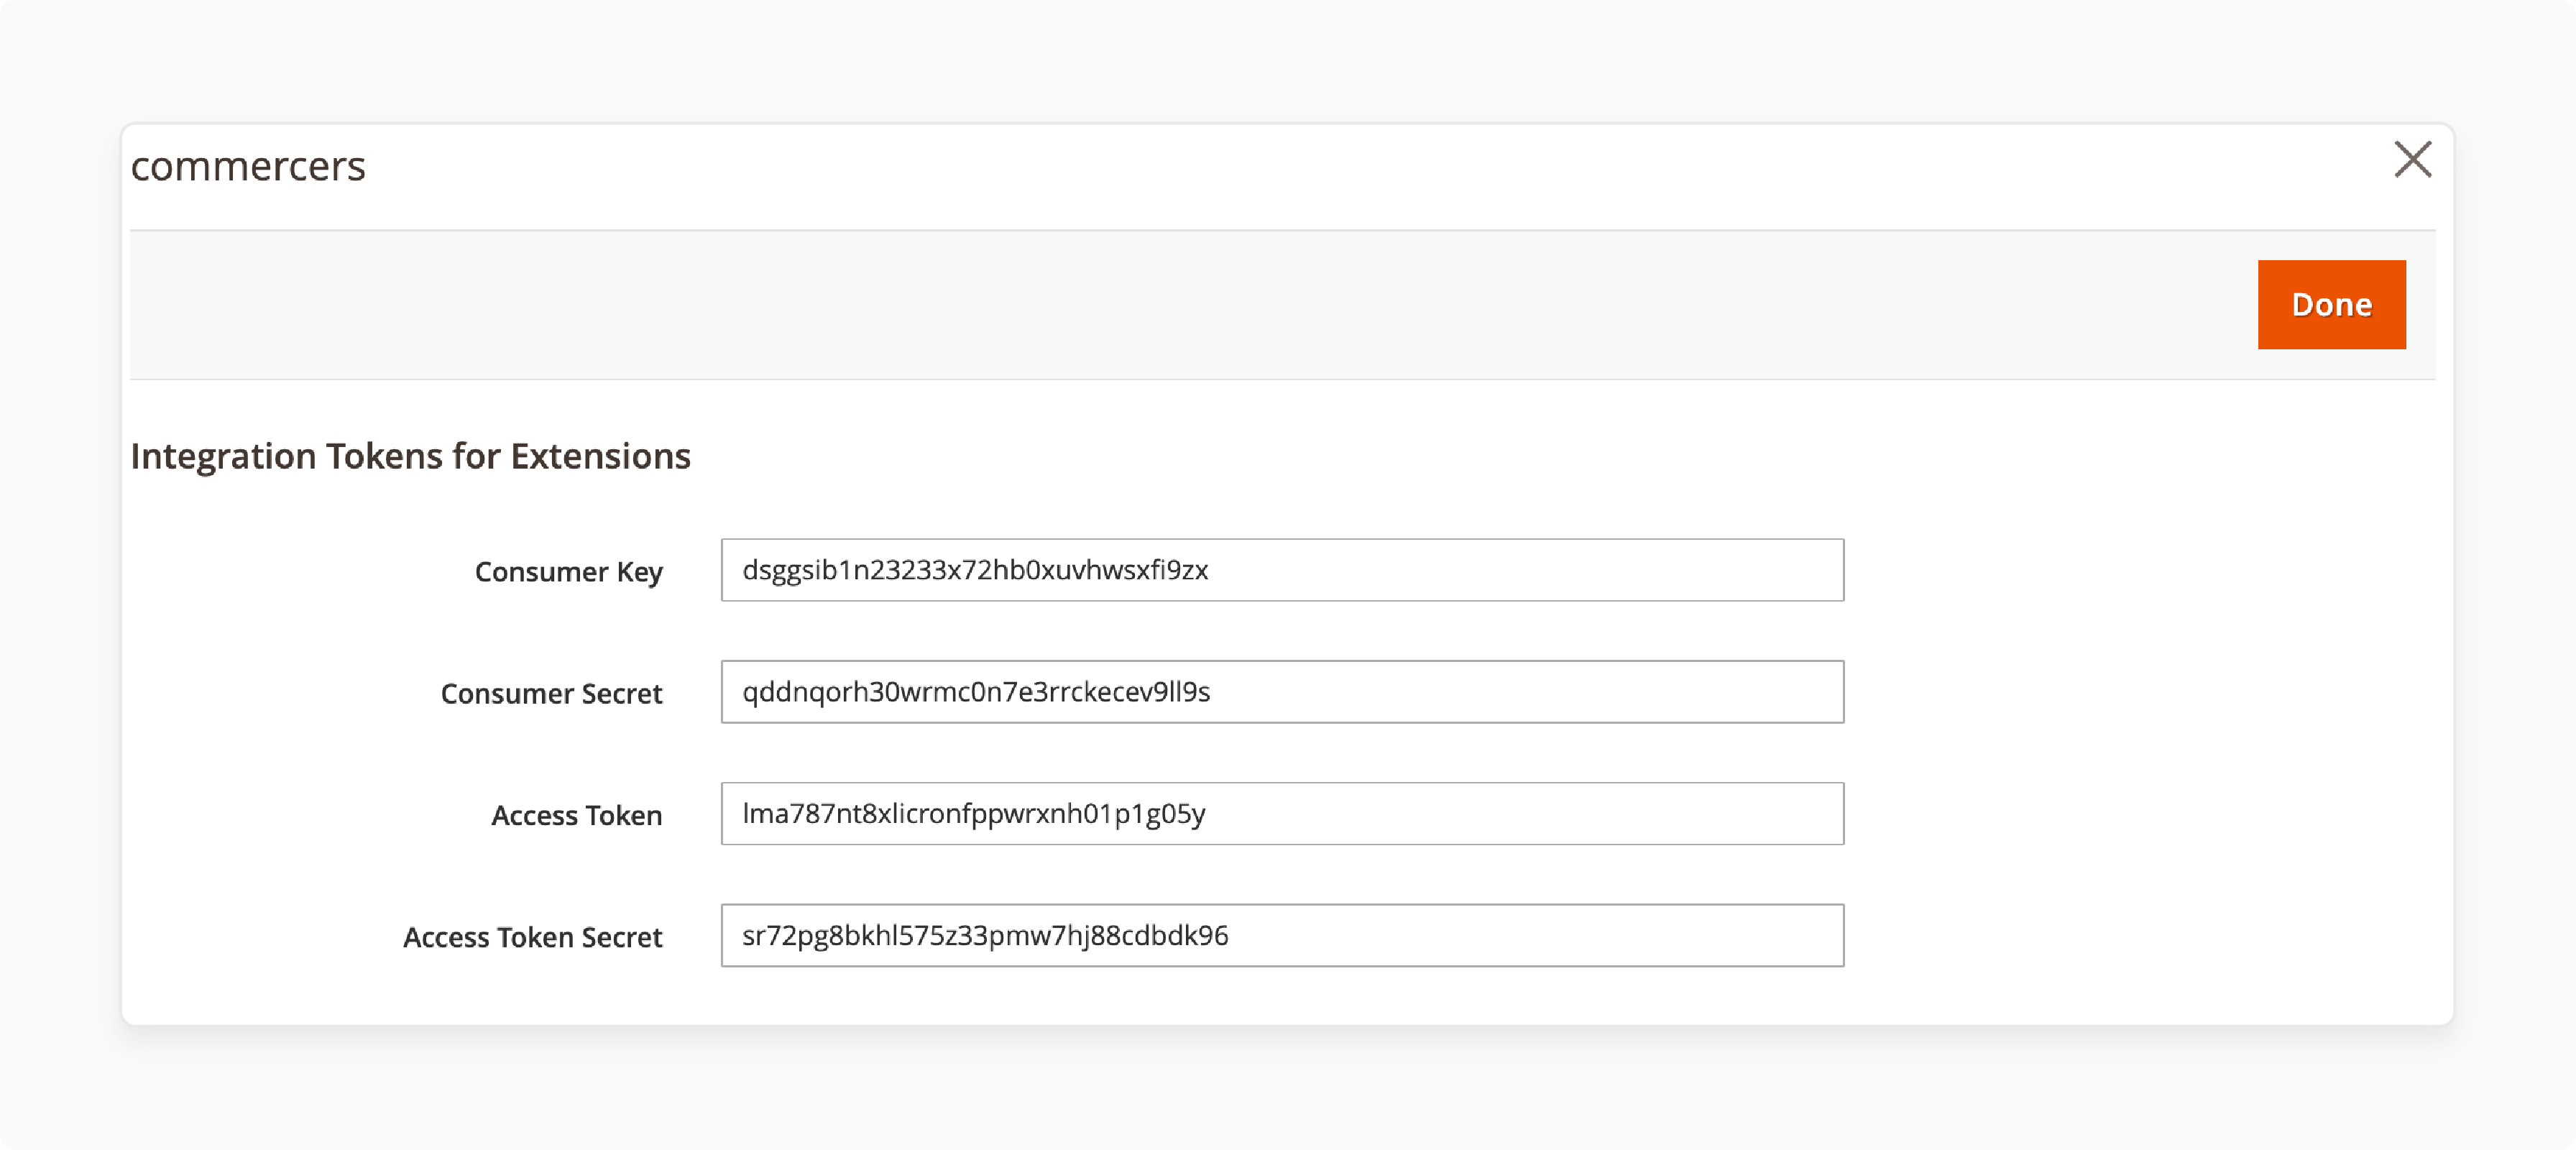
Task: Click the 'Consumer Key' label
Action: (568, 572)
